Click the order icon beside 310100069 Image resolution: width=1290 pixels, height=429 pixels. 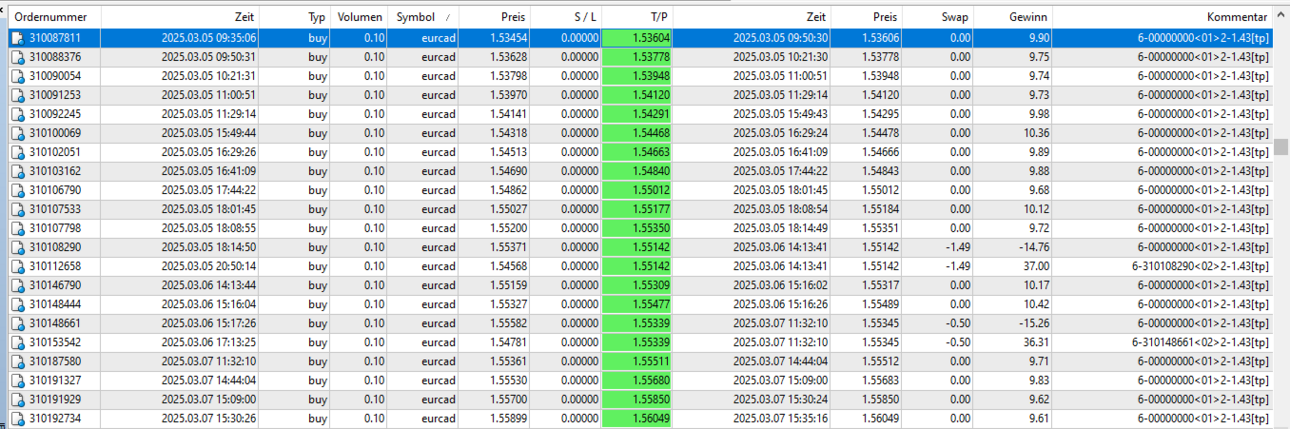click(17, 133)
